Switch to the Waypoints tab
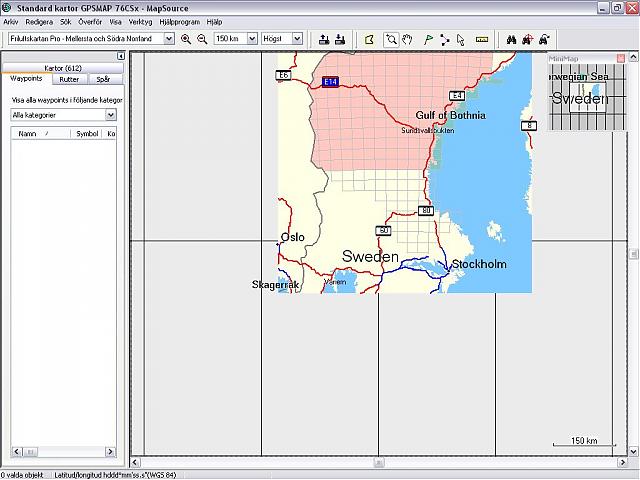The width and height of the screenshot is (640, 480). 26,79
